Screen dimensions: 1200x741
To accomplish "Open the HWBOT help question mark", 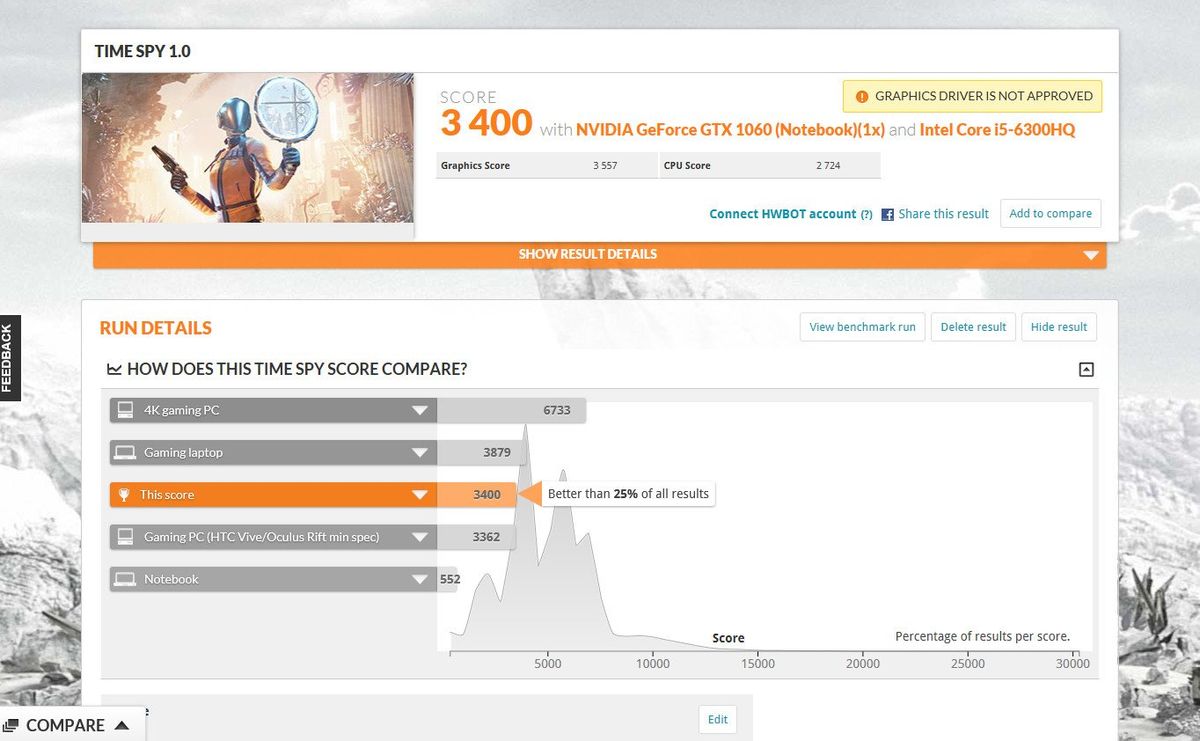I will [x=866, y=214].
